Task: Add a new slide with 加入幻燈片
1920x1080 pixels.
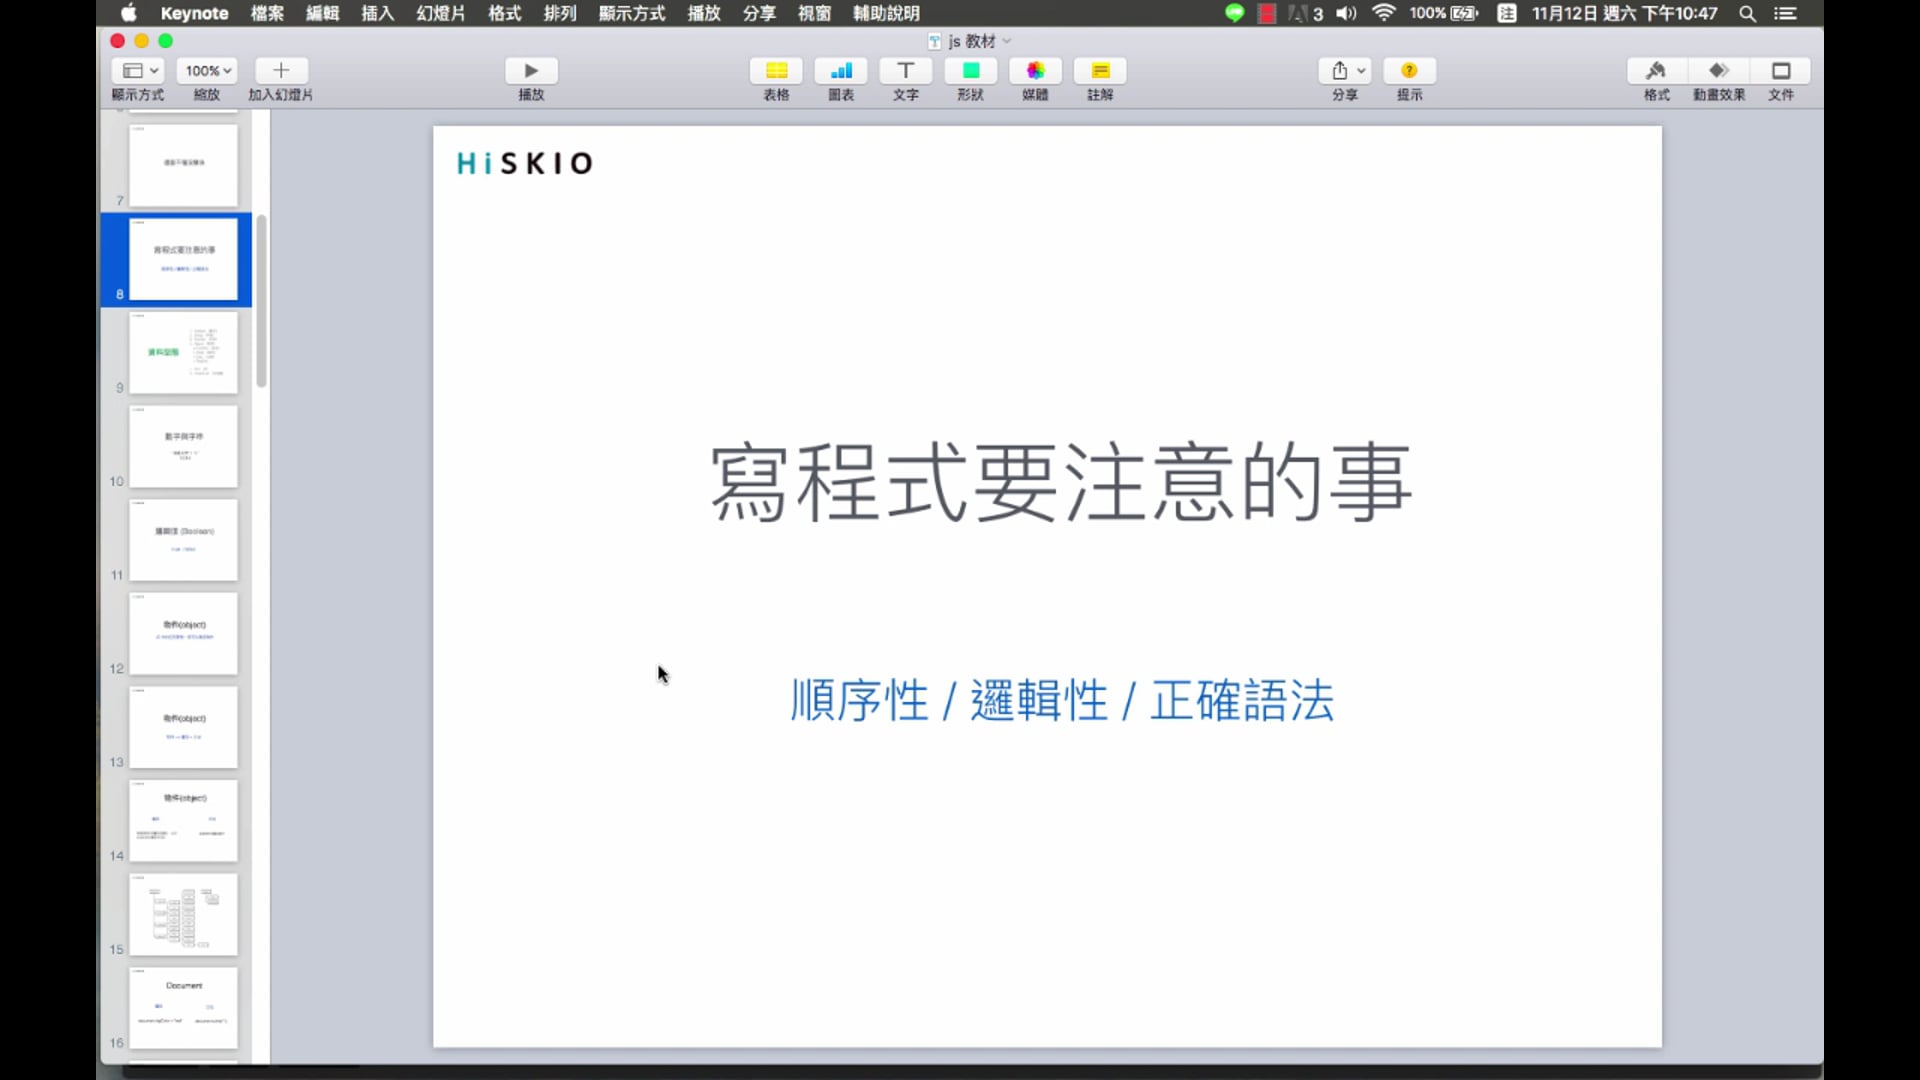Action: pyautogui.click(x=280, y=70)
